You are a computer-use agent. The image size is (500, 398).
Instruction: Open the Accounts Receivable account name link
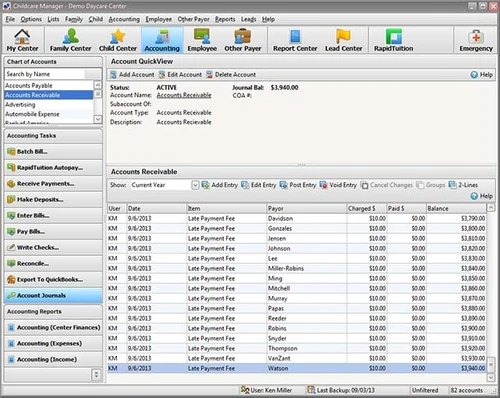tap(184, 95)
